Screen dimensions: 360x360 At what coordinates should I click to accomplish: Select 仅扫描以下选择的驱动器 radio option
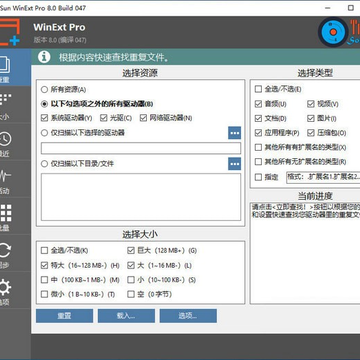[x=44, y=133]
